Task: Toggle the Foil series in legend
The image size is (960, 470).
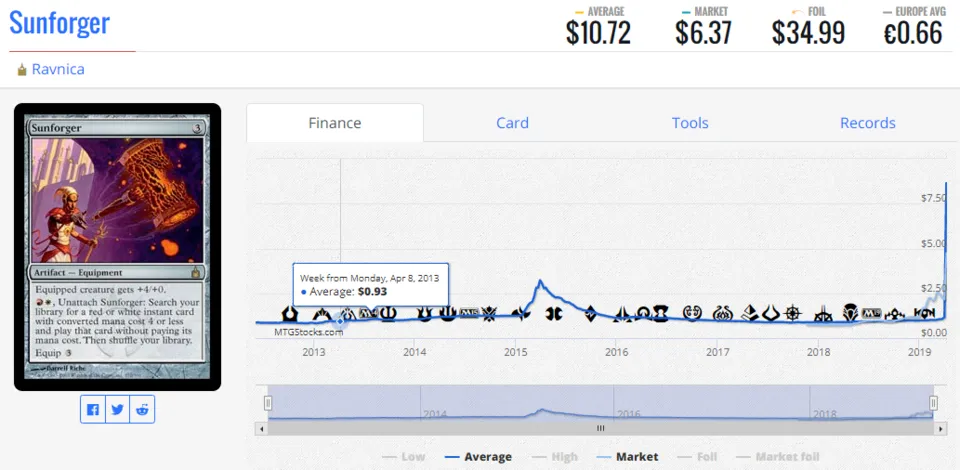Action: click(x=698, y=457)
